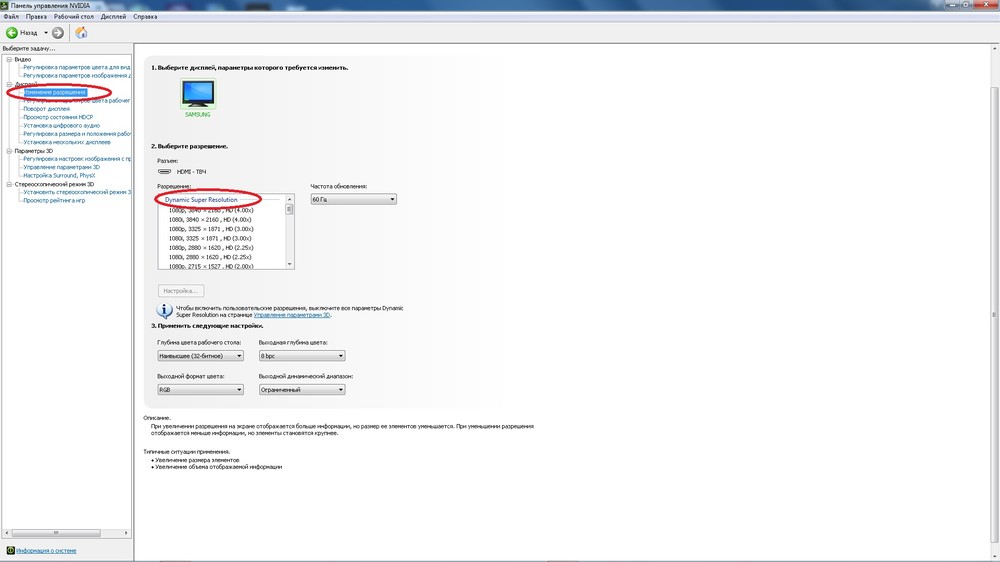Image resolution: width=1000 pixels, height=562 pixels.
Task: Open the Управление параметрами 3D link
Action: pos(292,315)
